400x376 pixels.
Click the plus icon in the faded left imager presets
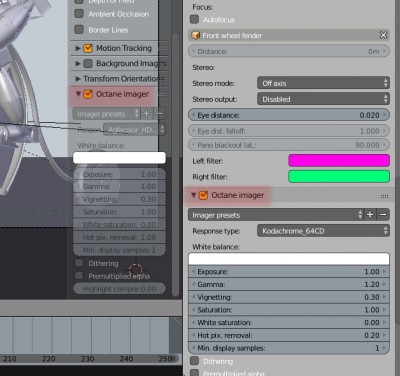146,114
